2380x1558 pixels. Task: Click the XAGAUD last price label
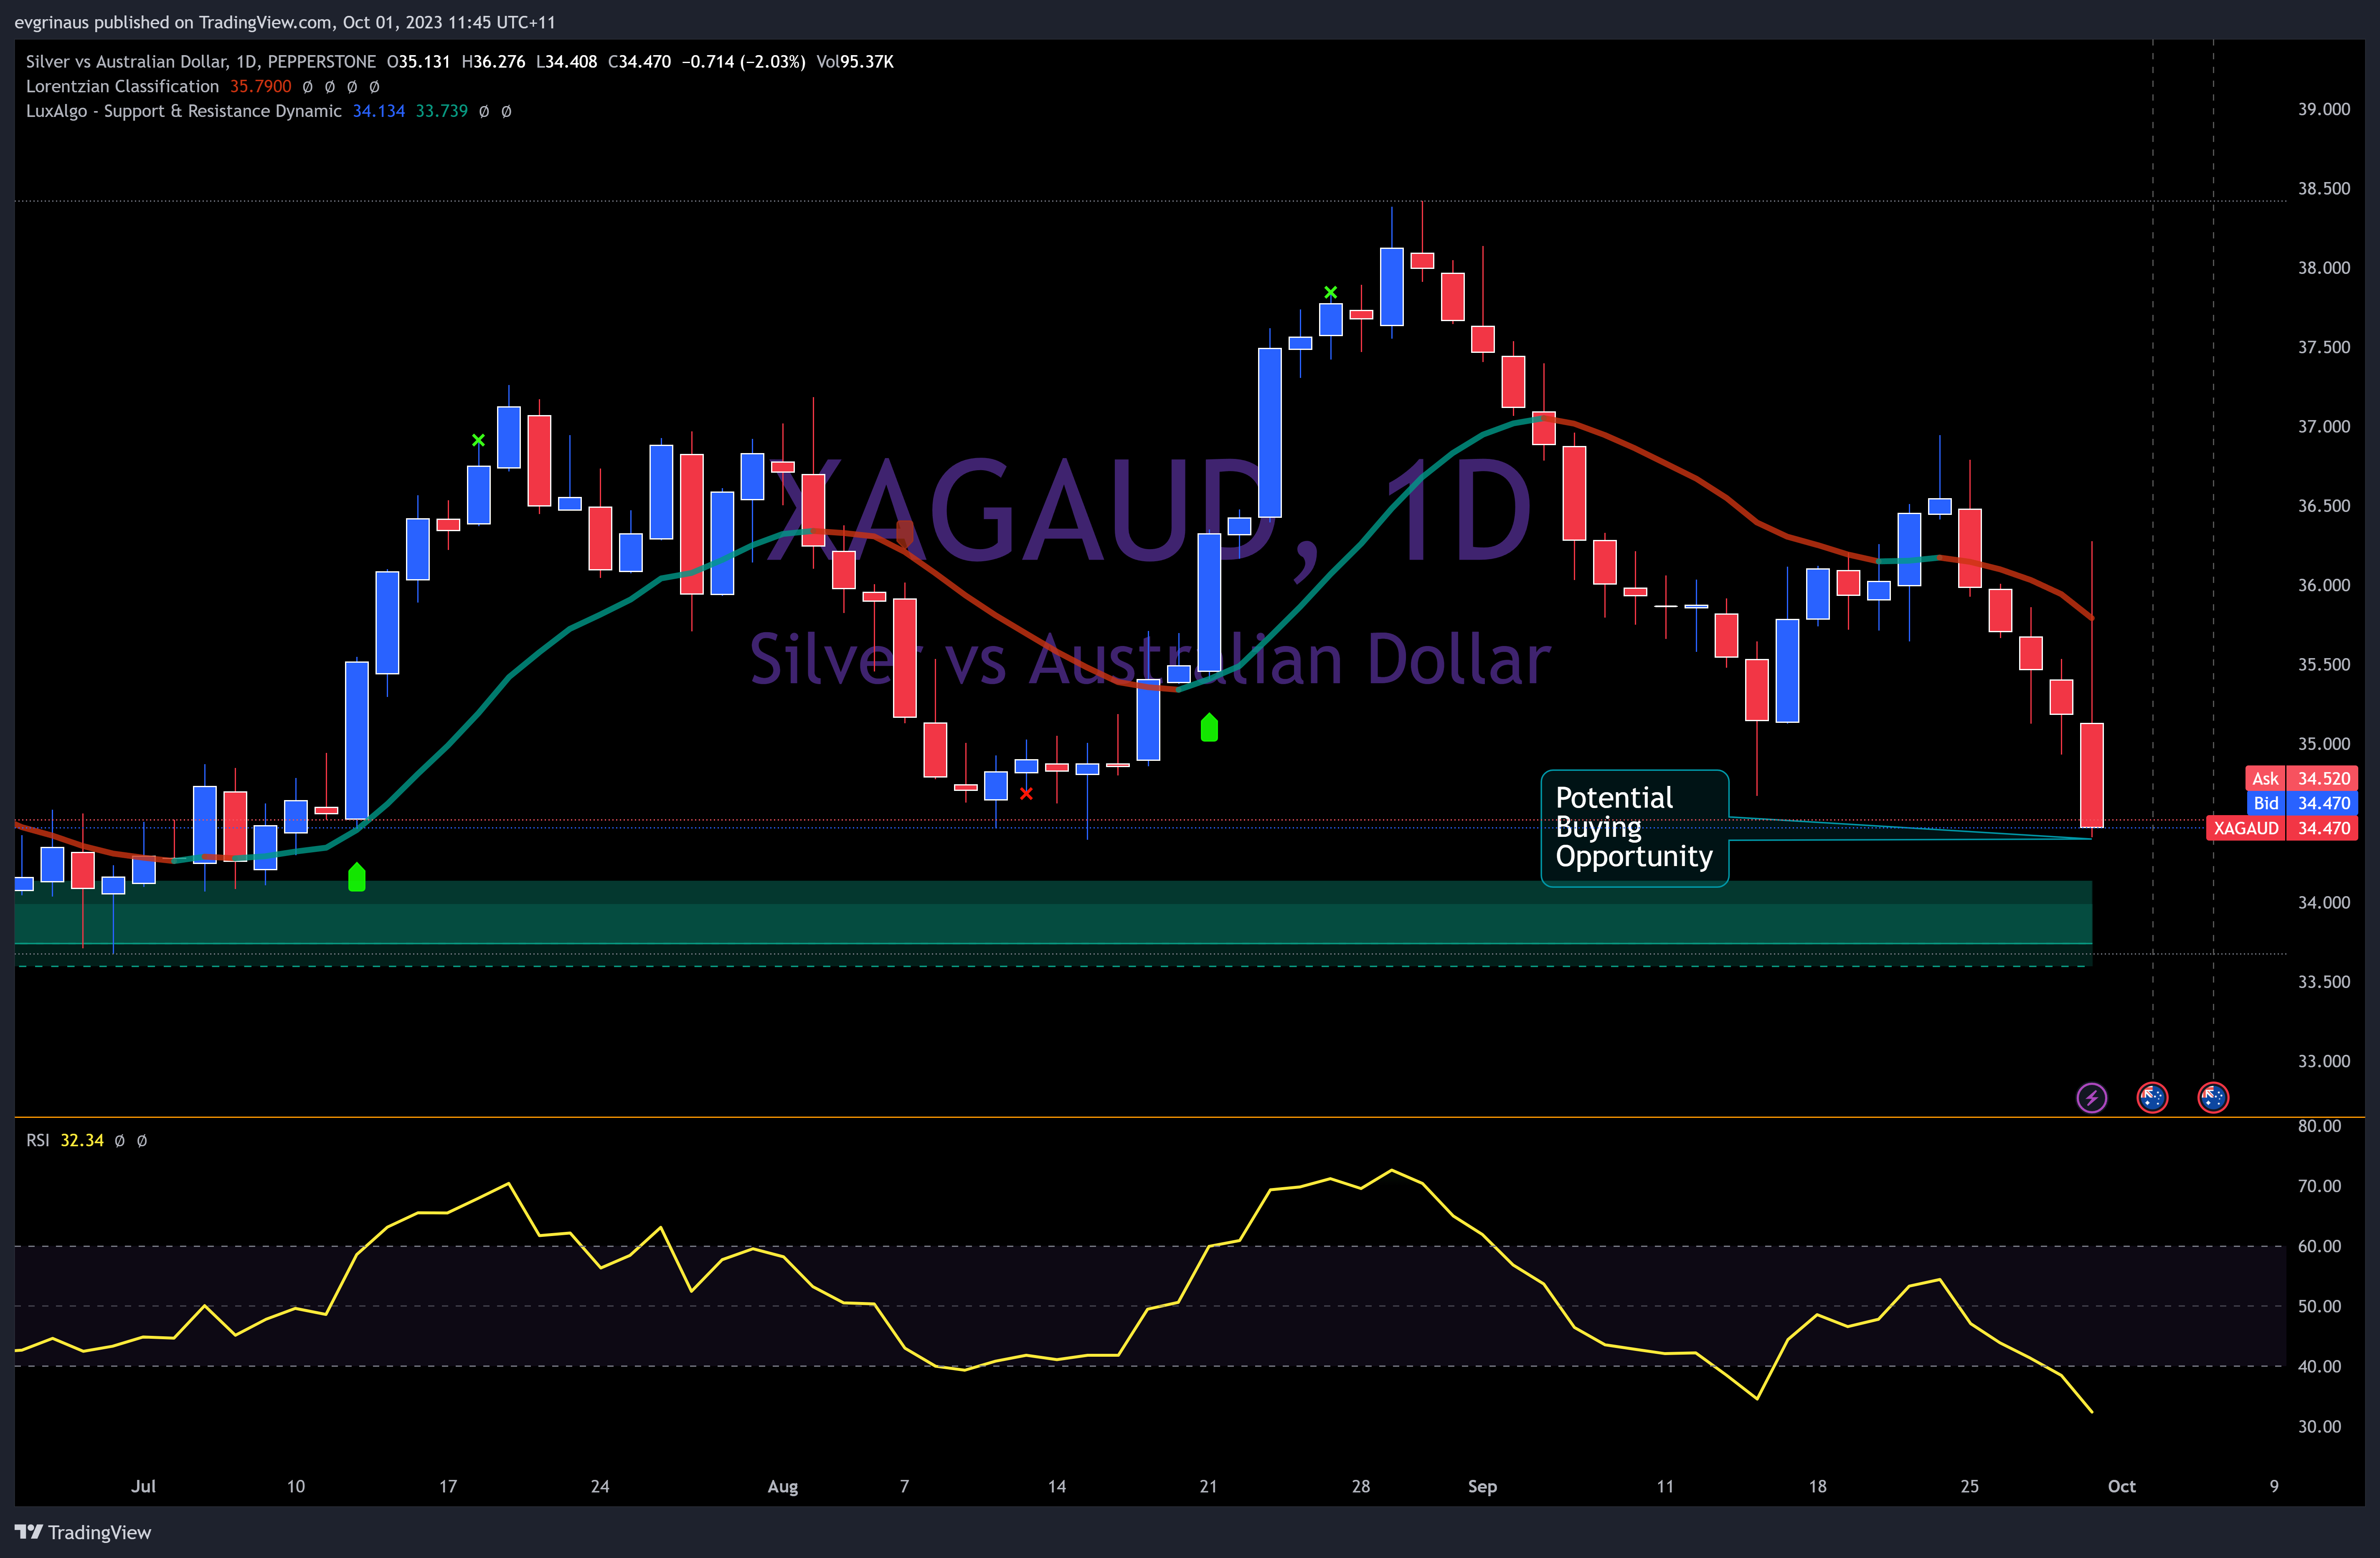click(2282, 828)
